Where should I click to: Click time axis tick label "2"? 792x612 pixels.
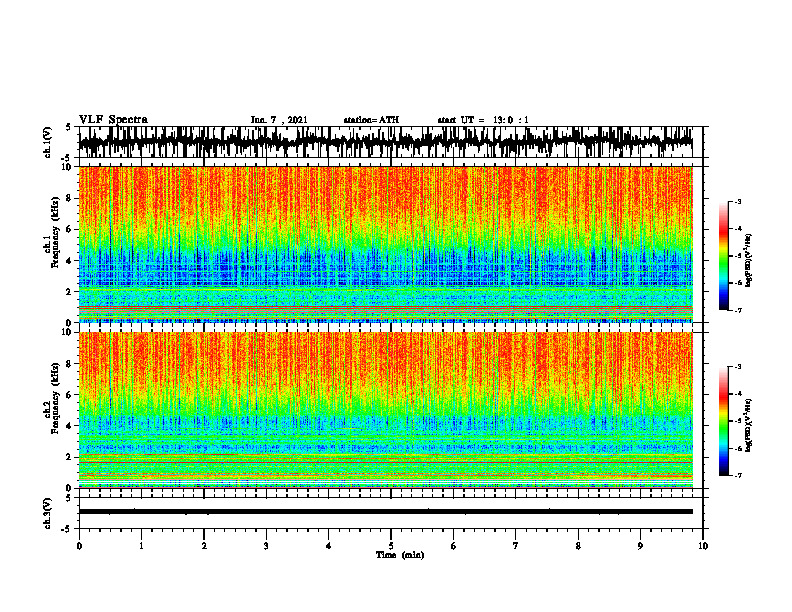(204, 546)
